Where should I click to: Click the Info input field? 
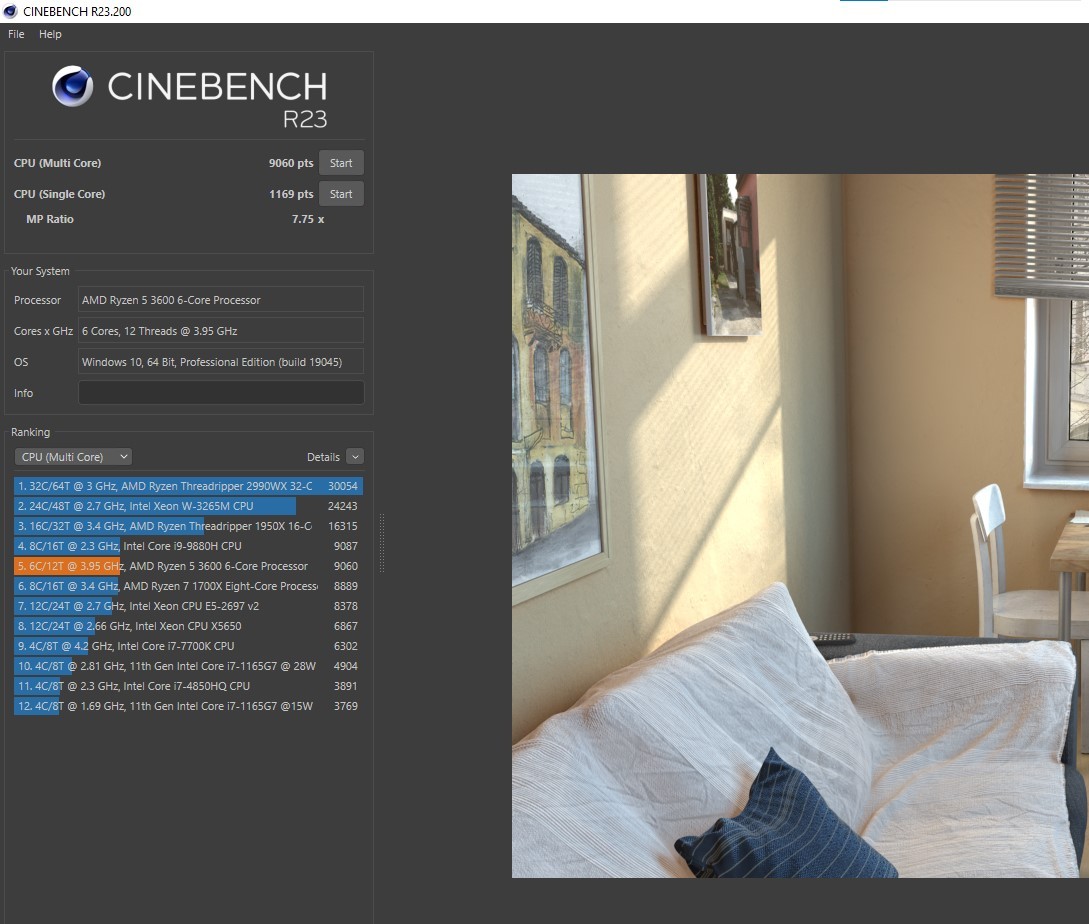click(221, 393)
